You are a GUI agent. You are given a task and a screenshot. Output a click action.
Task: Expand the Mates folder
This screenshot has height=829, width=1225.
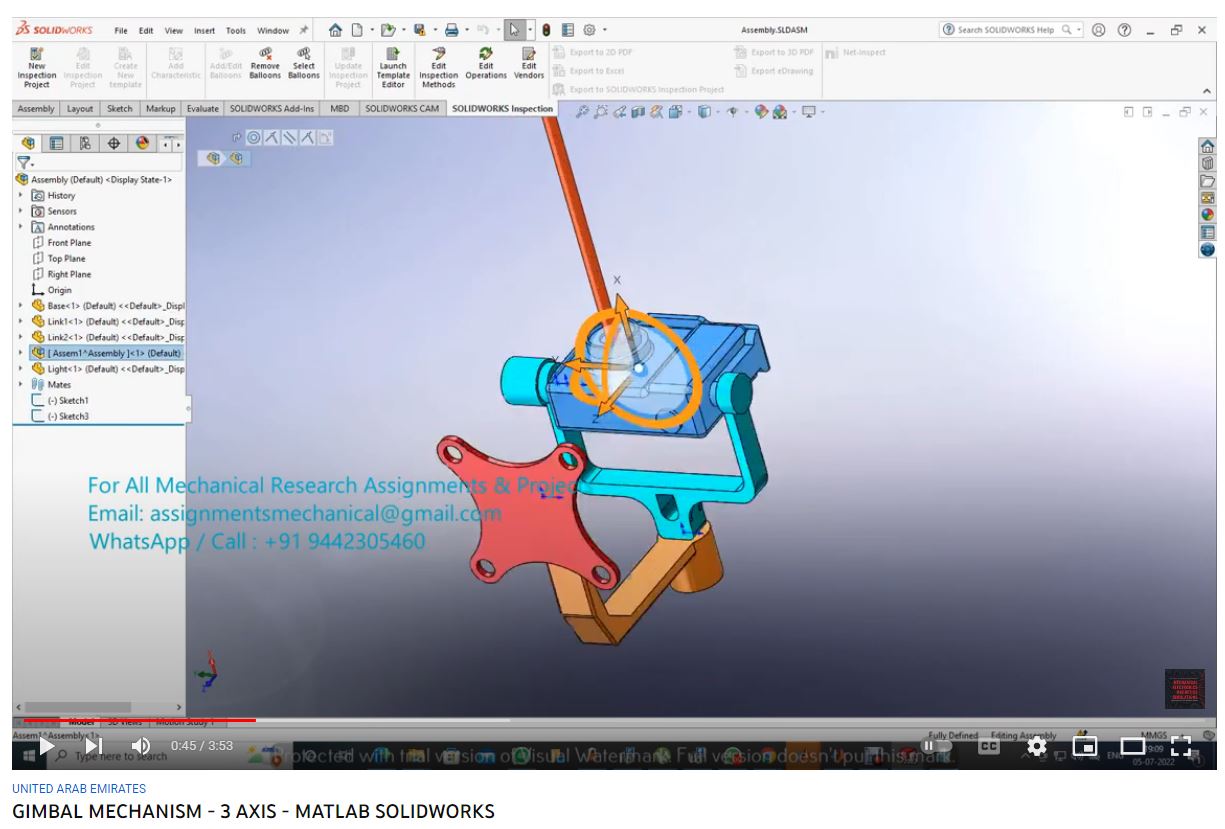click(20, 384)
